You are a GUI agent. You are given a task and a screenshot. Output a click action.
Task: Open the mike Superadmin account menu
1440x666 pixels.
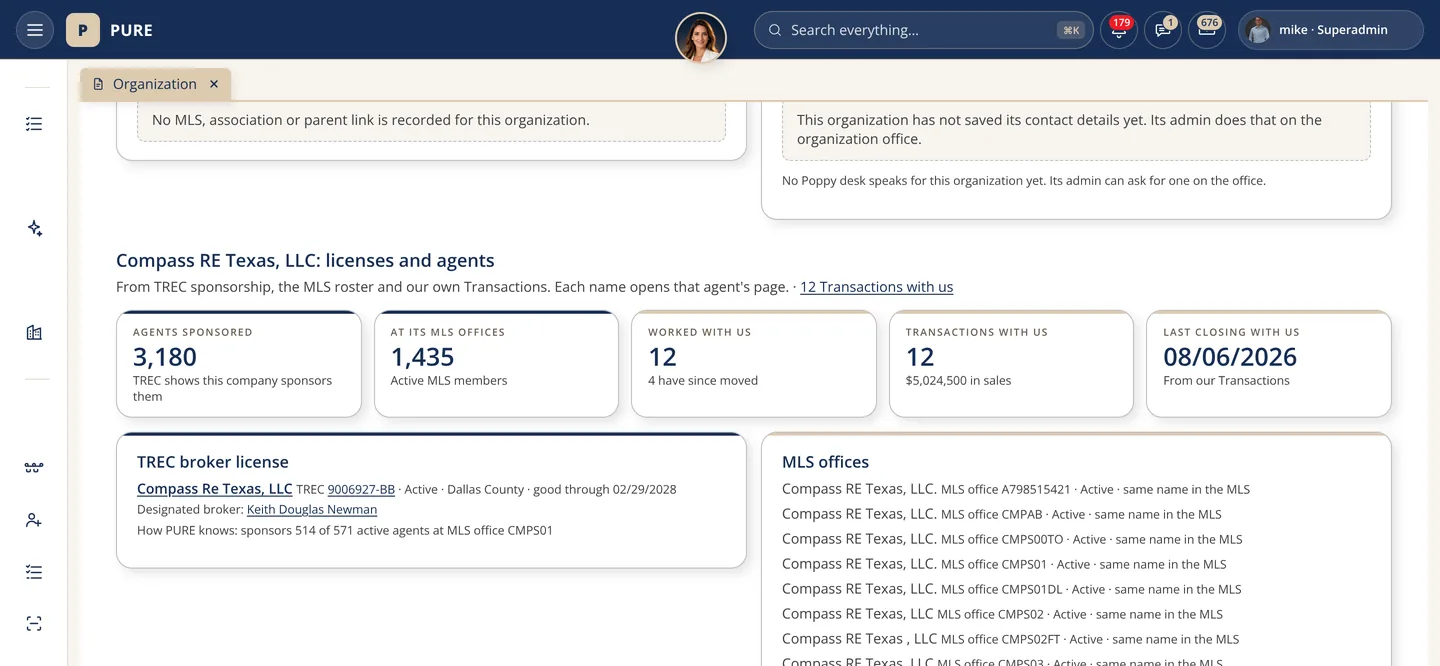pyautogui.click(x=1331, y=30)
